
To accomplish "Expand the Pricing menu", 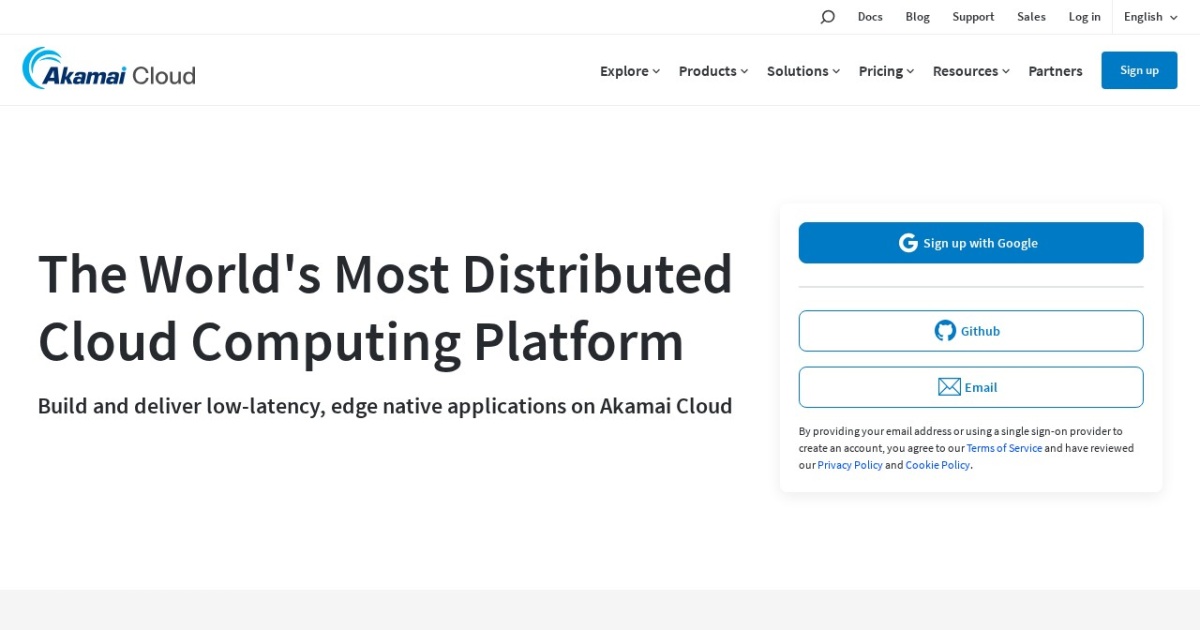I will point(885,70).
